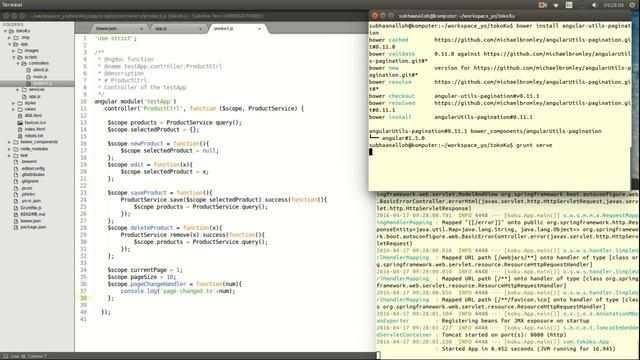Click the images folder icon
The height and width of the screenshot is (360, 640).
click(20, 51)
